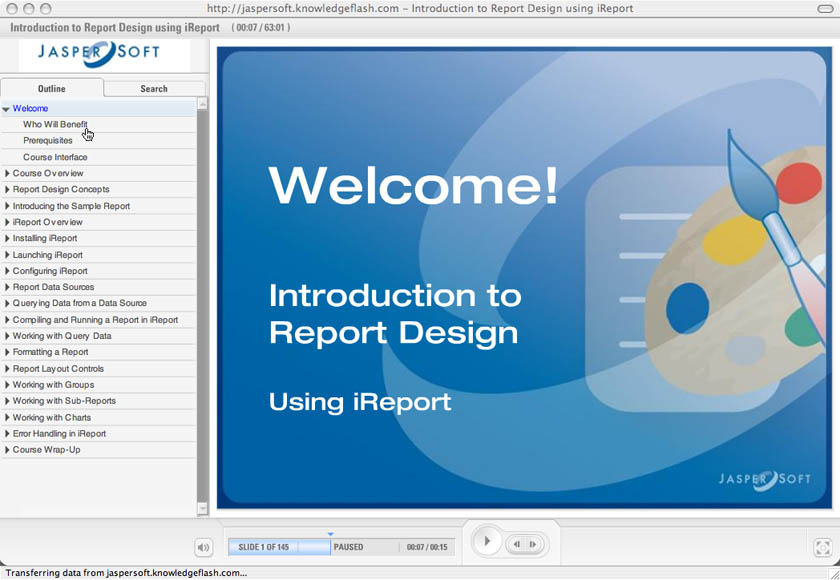840x580 pixels.
Task: Select Working with Sub-Reports item
Action: (64, 401)
